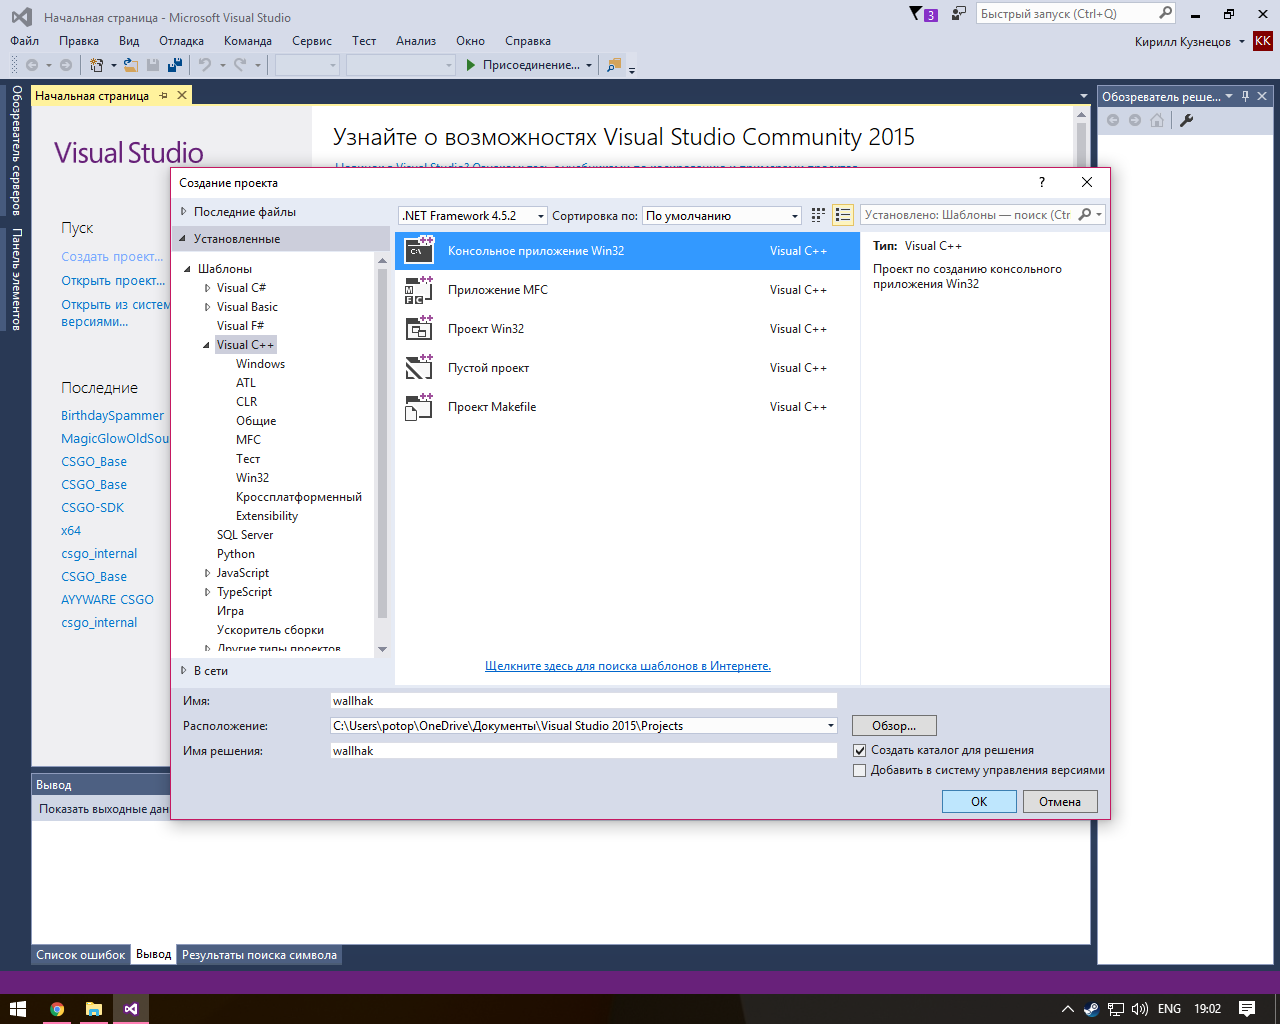The height and width of the screenshot is (1024, 1280).
Task: Click the Undo toolbar icon
Action: coord(205,65)
